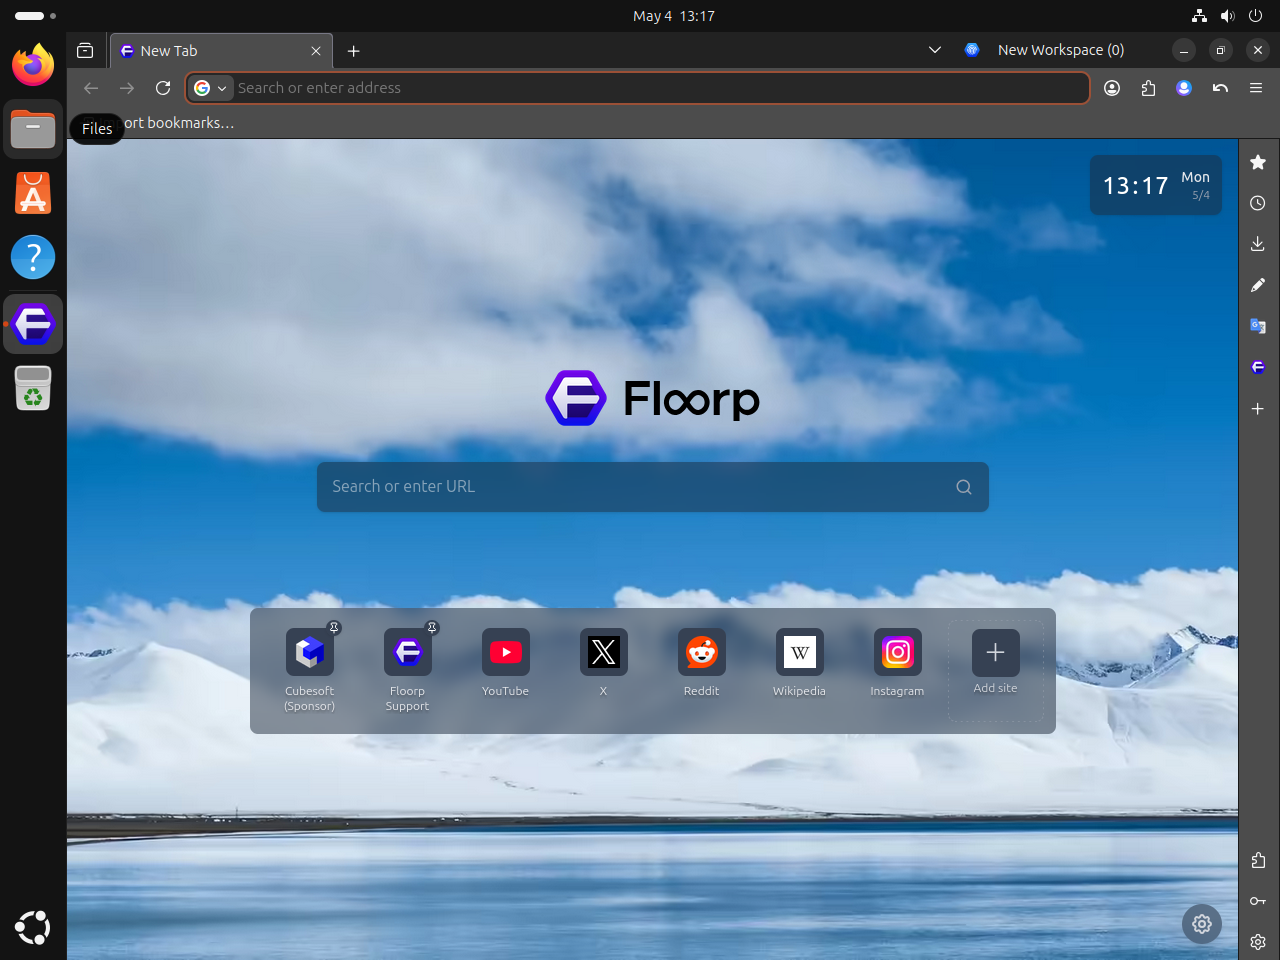Screen dimensions: 1280x960
Task: Open Show Apps Ubuntu logo in dock
Action: pyautogui.click(x=33, y=928)
